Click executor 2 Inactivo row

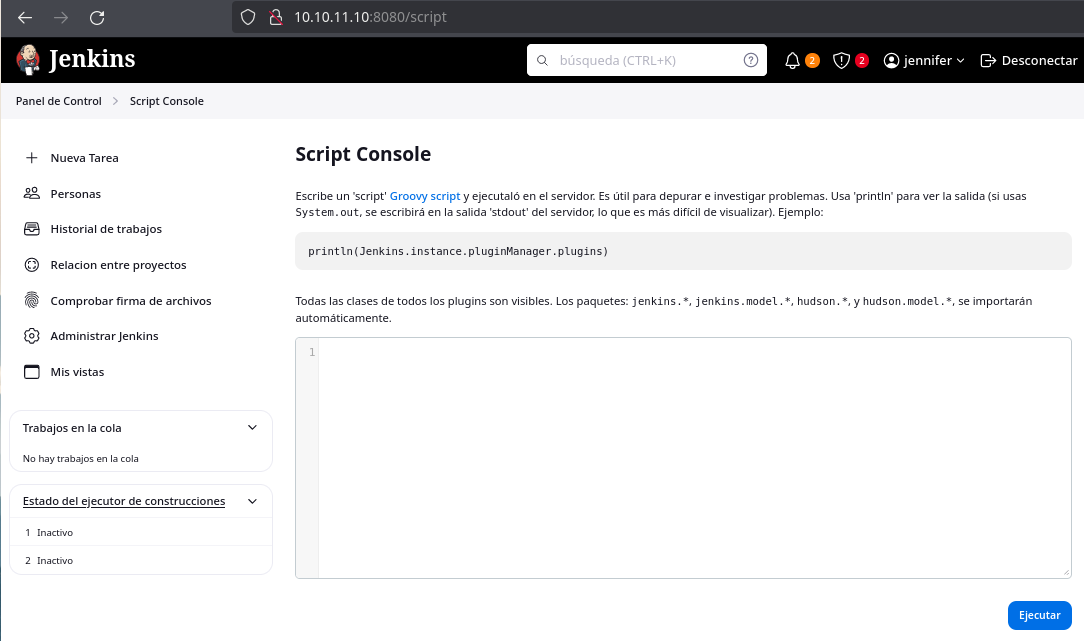(x=141, y=560)
